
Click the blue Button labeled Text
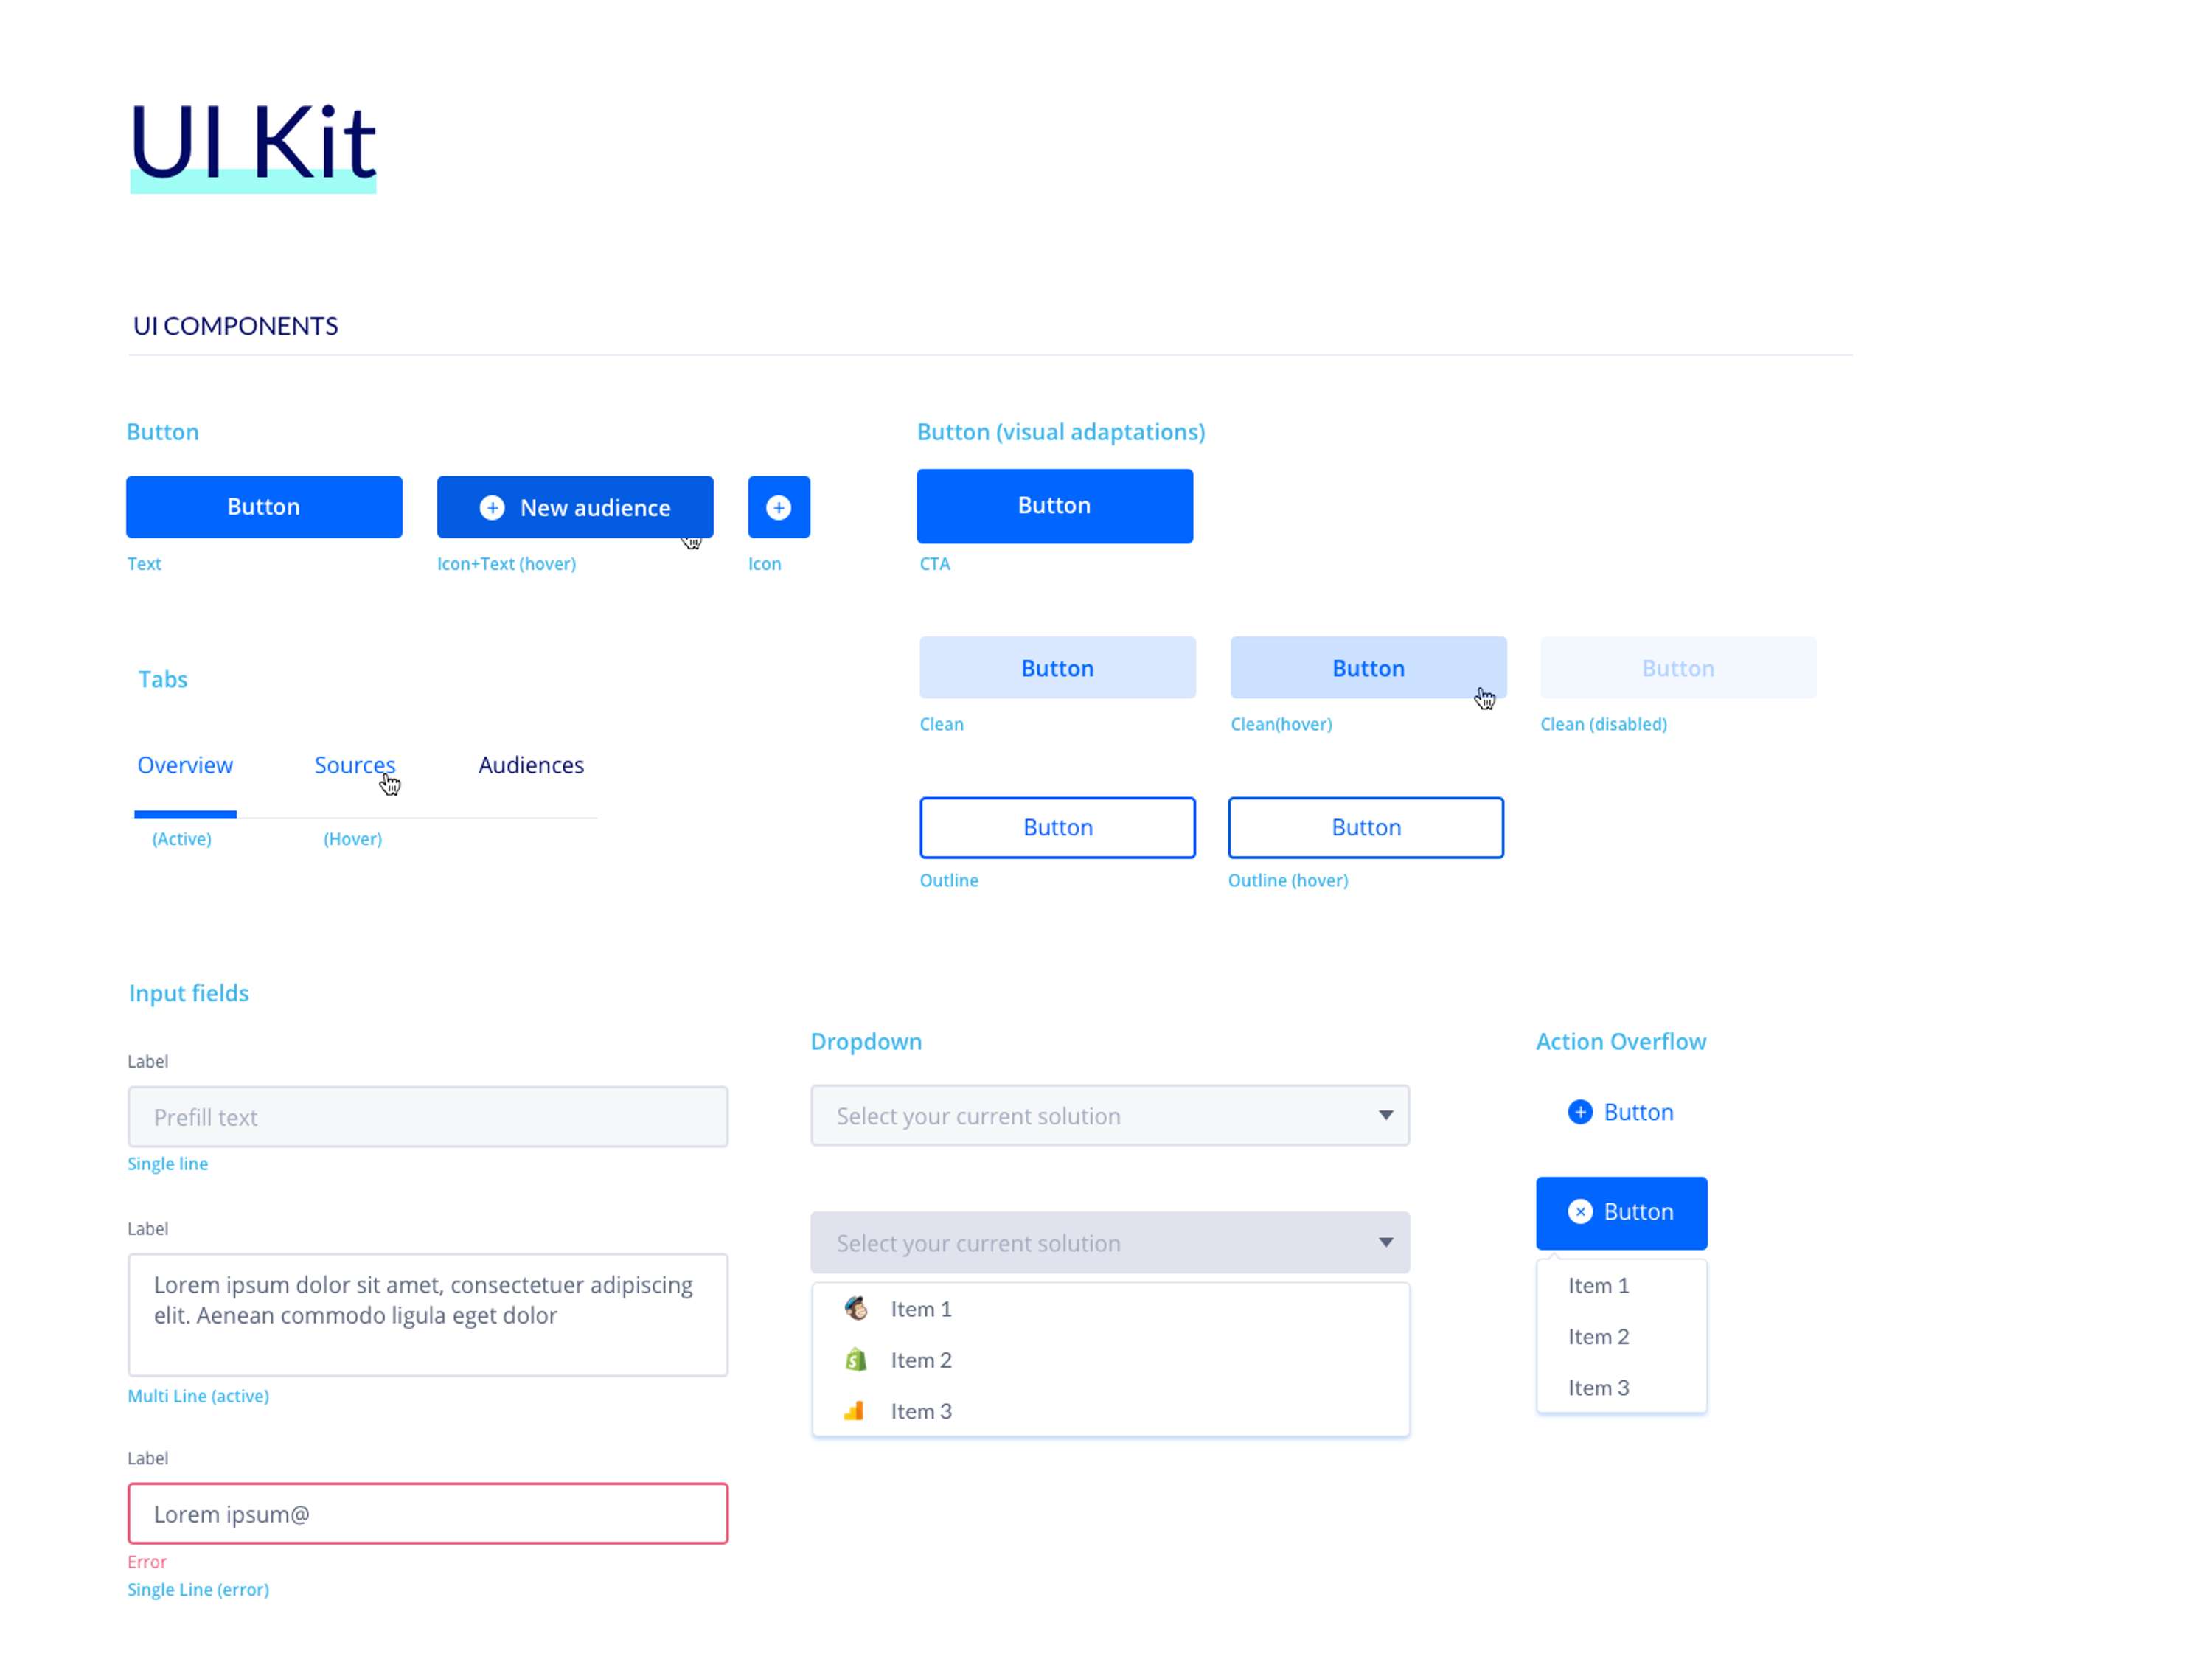[264, 507]
